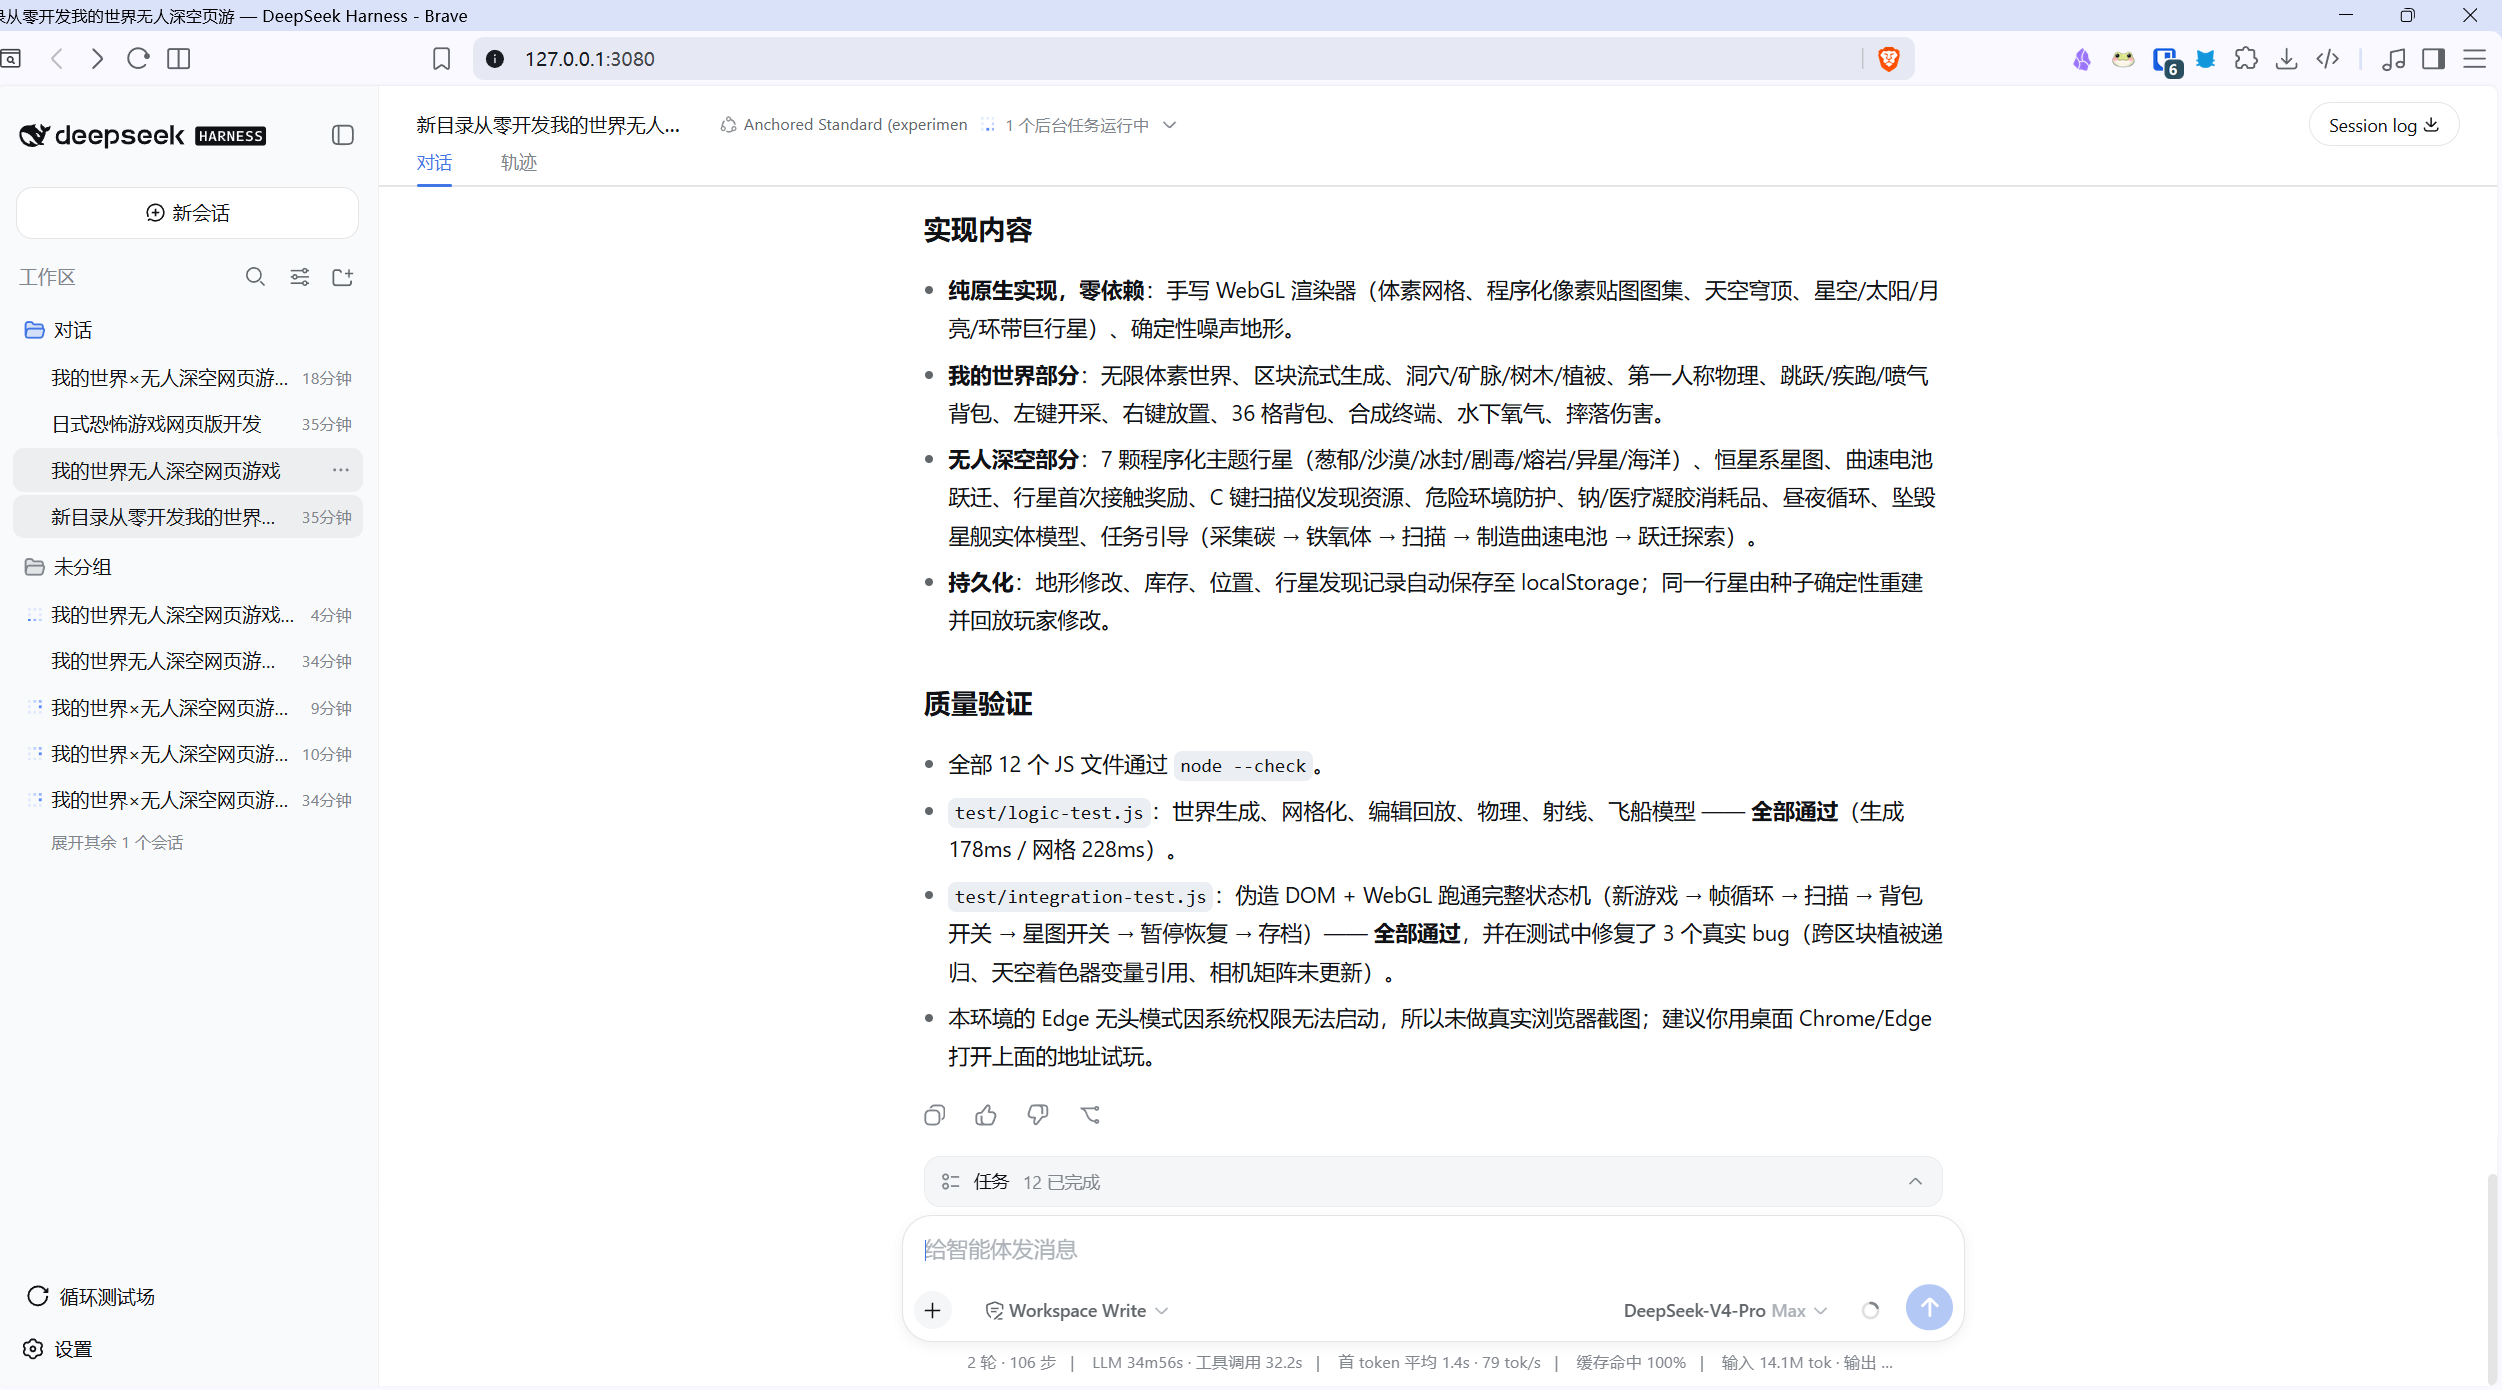View site information icon

[495, 59]
